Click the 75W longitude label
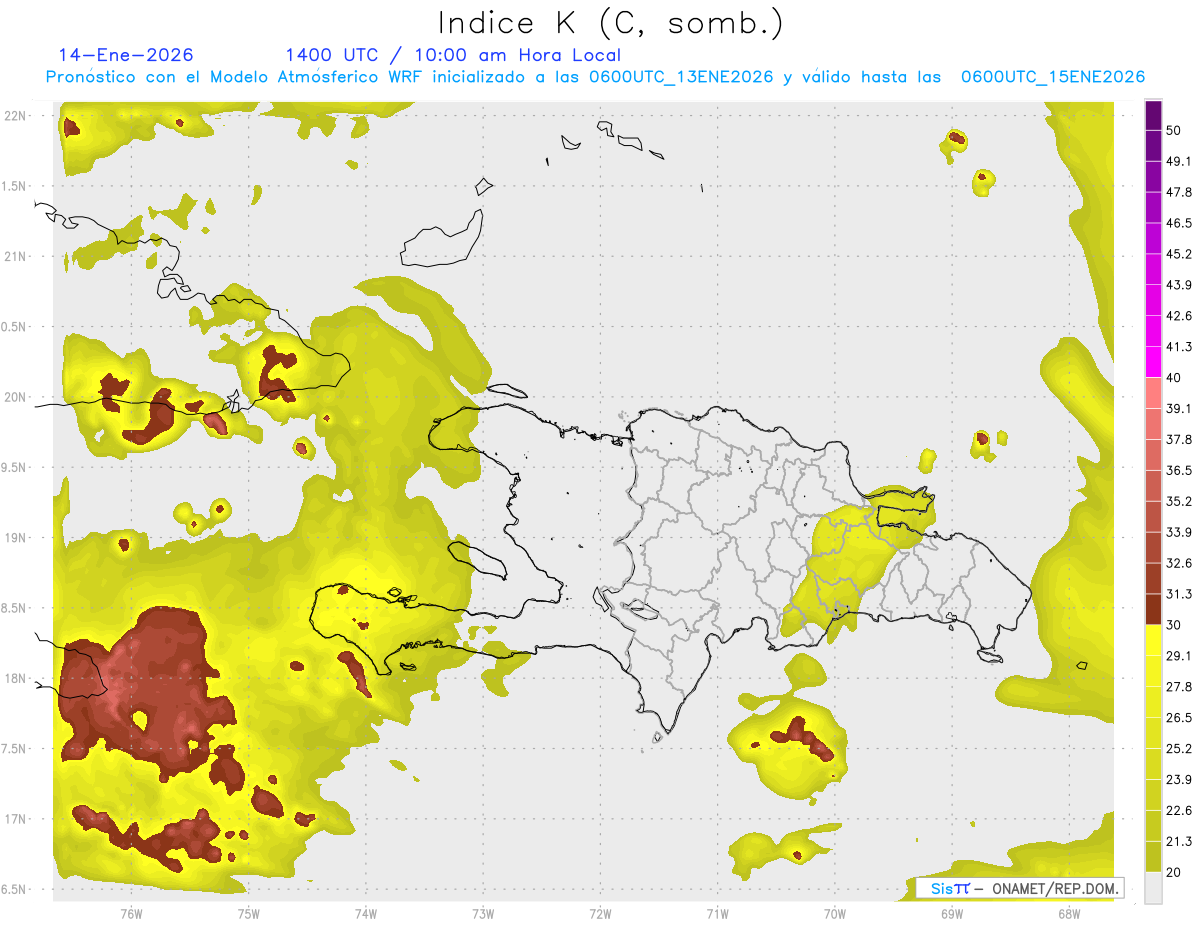Screen dimensions: 1200x927 click(249, 913)
